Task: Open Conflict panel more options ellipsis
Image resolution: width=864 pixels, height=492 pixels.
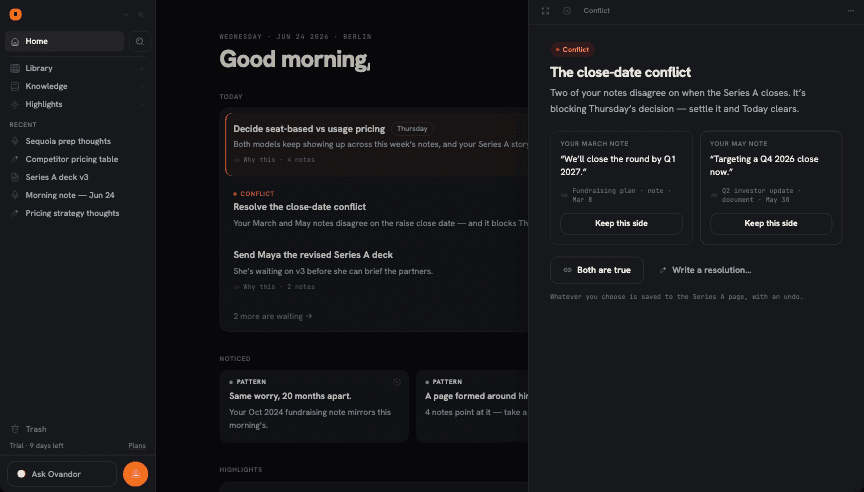Action: pos(851,11)
